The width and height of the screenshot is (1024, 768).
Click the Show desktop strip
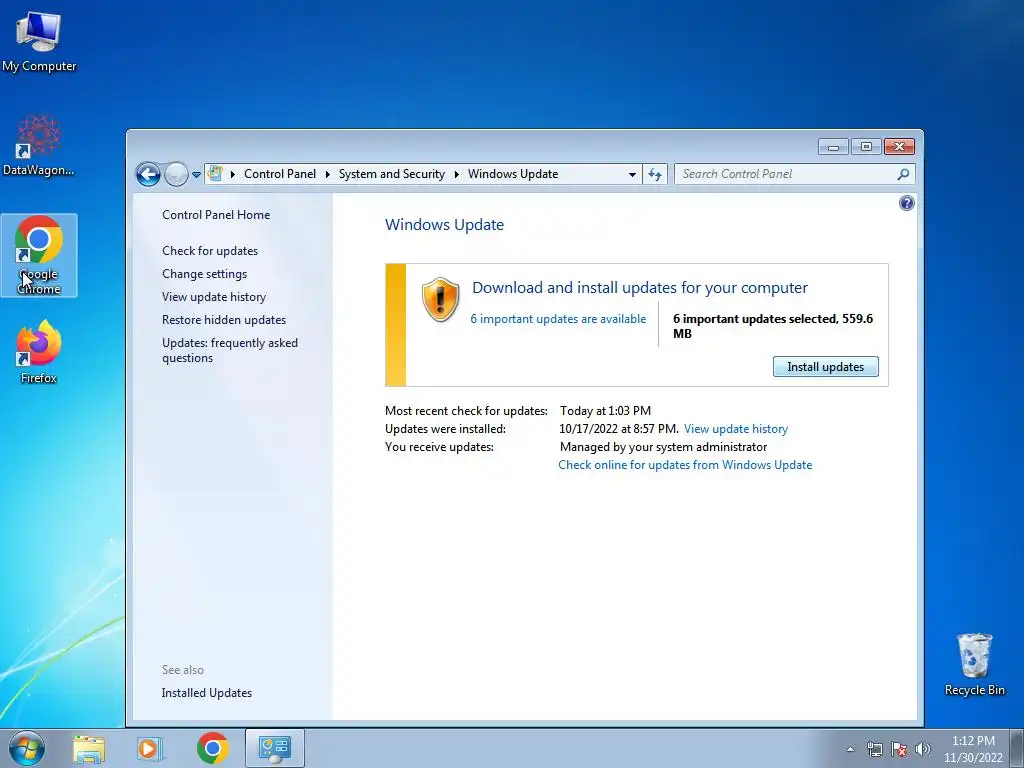click(1017, 748)
